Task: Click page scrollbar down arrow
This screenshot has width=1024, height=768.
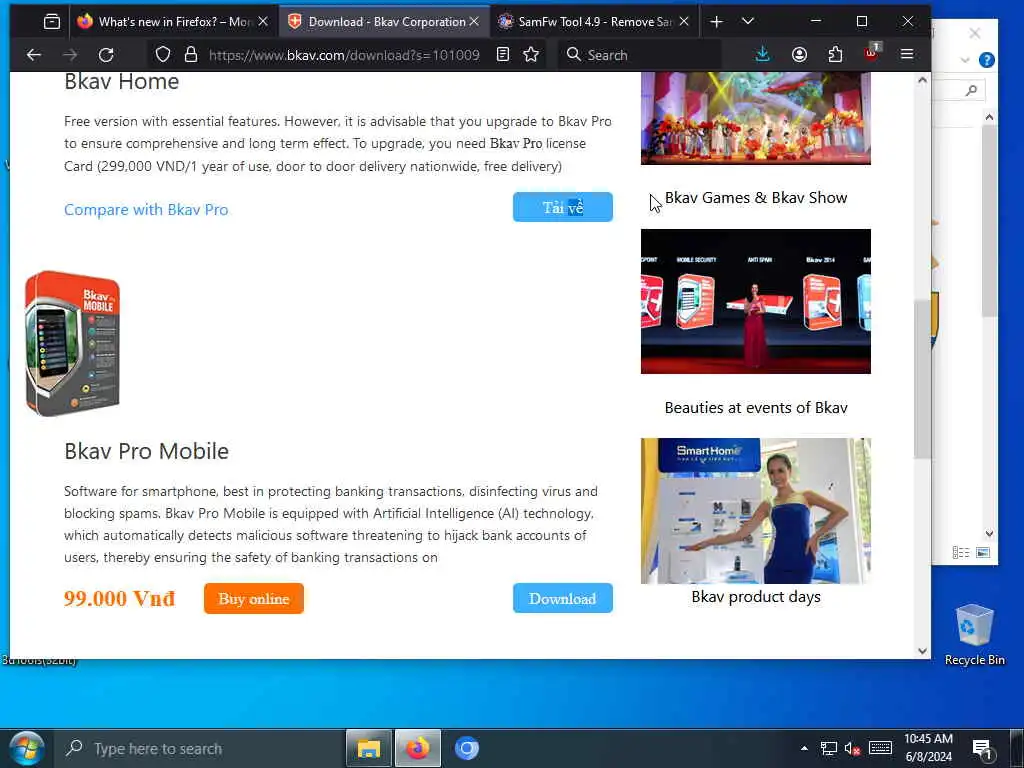Action: 922,650
